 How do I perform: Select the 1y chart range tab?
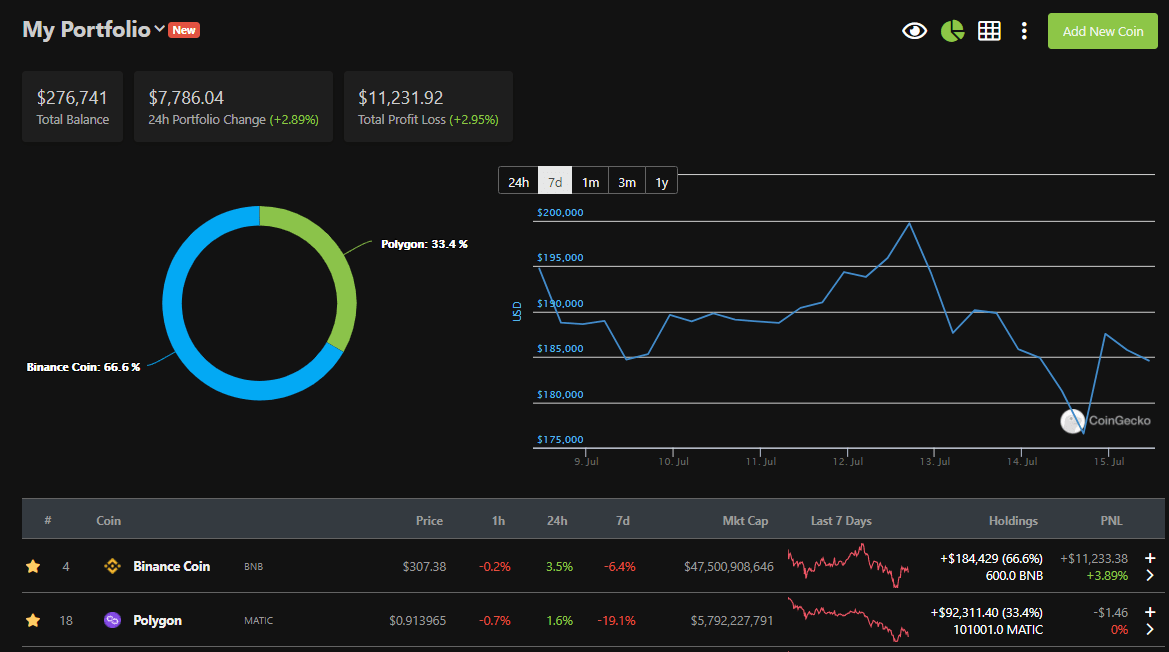pos(661,182)
